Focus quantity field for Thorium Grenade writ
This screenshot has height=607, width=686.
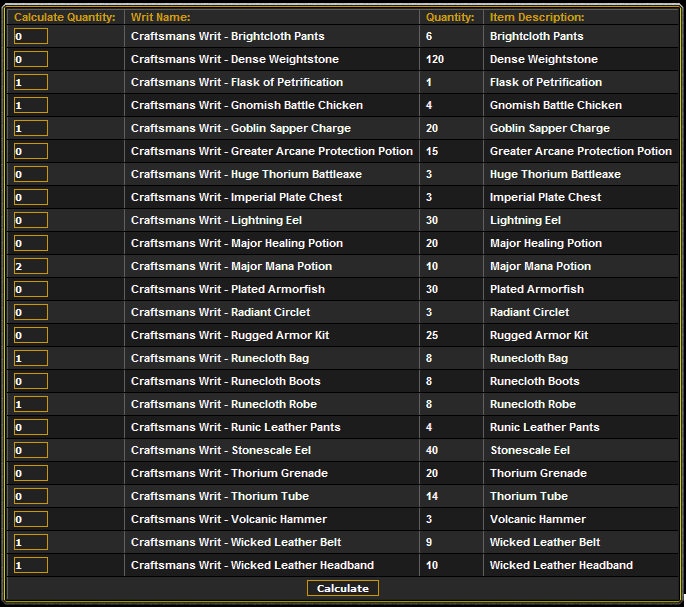(x=31, y=473)
